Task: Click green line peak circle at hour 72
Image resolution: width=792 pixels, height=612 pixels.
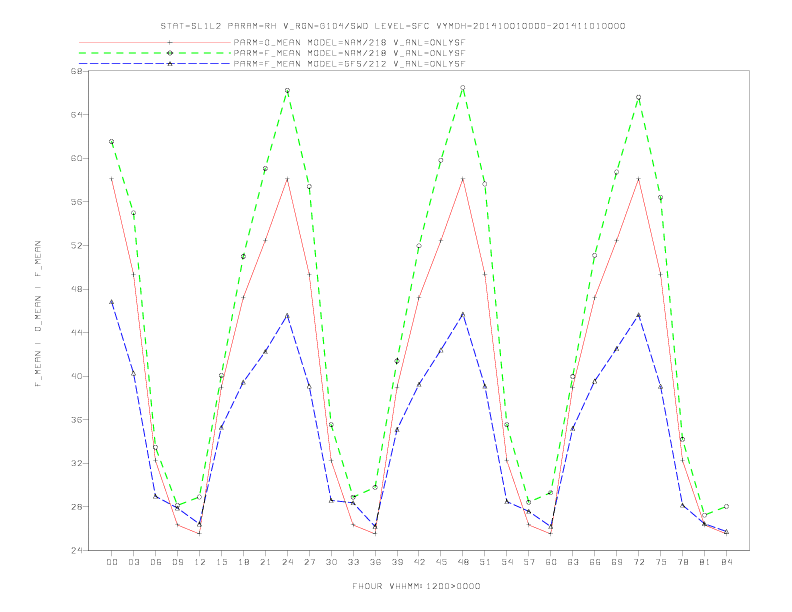Action: [x=638, y=97]
